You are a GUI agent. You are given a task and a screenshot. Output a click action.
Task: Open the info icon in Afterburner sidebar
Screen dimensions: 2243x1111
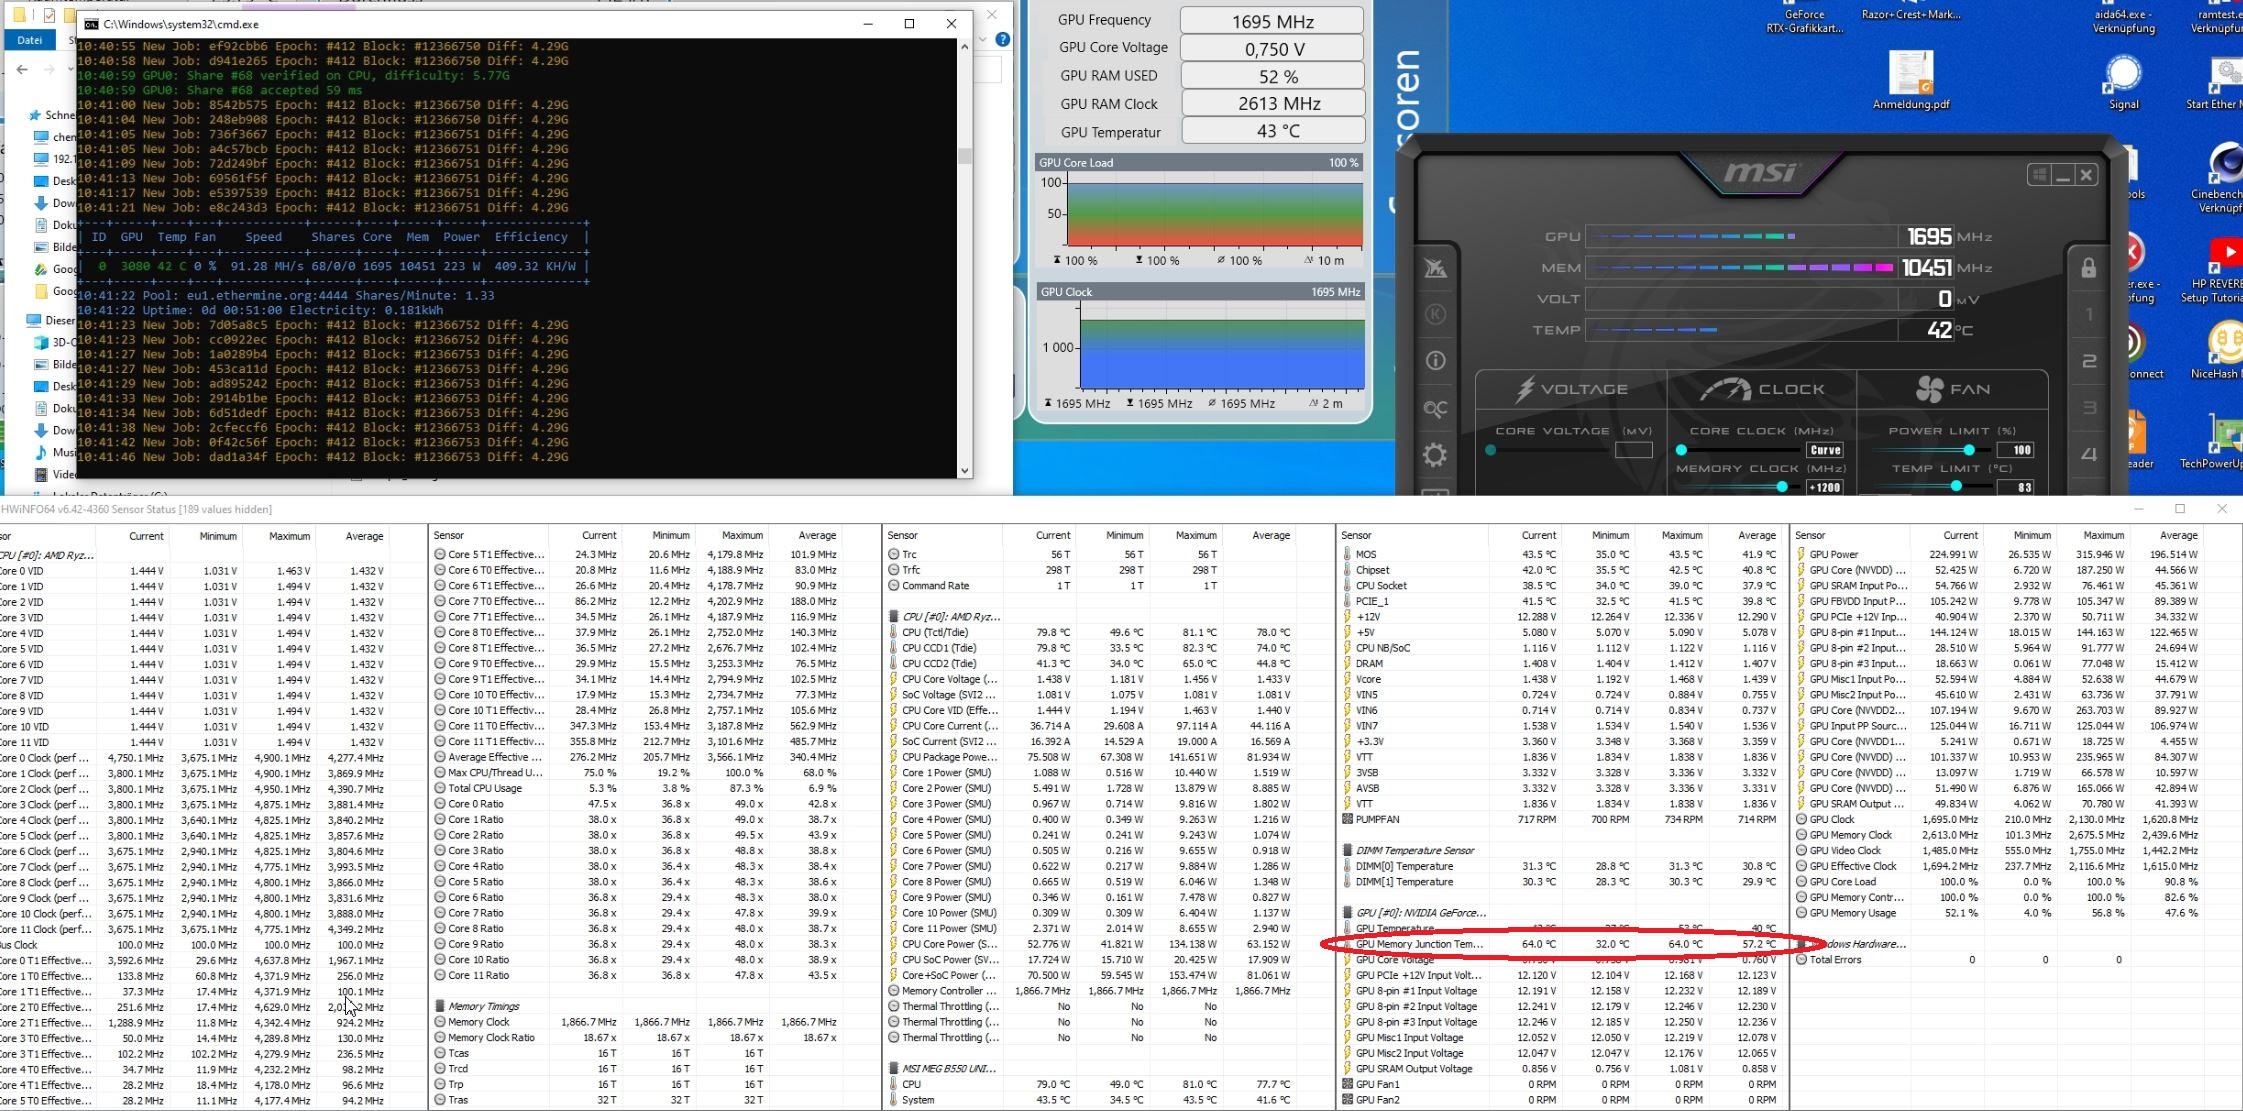tap(1435, 361)
